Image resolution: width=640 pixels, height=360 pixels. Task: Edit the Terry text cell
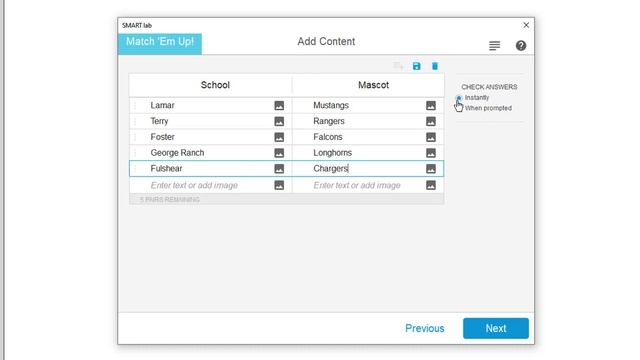pyautogui.click(x=159, y=121)
